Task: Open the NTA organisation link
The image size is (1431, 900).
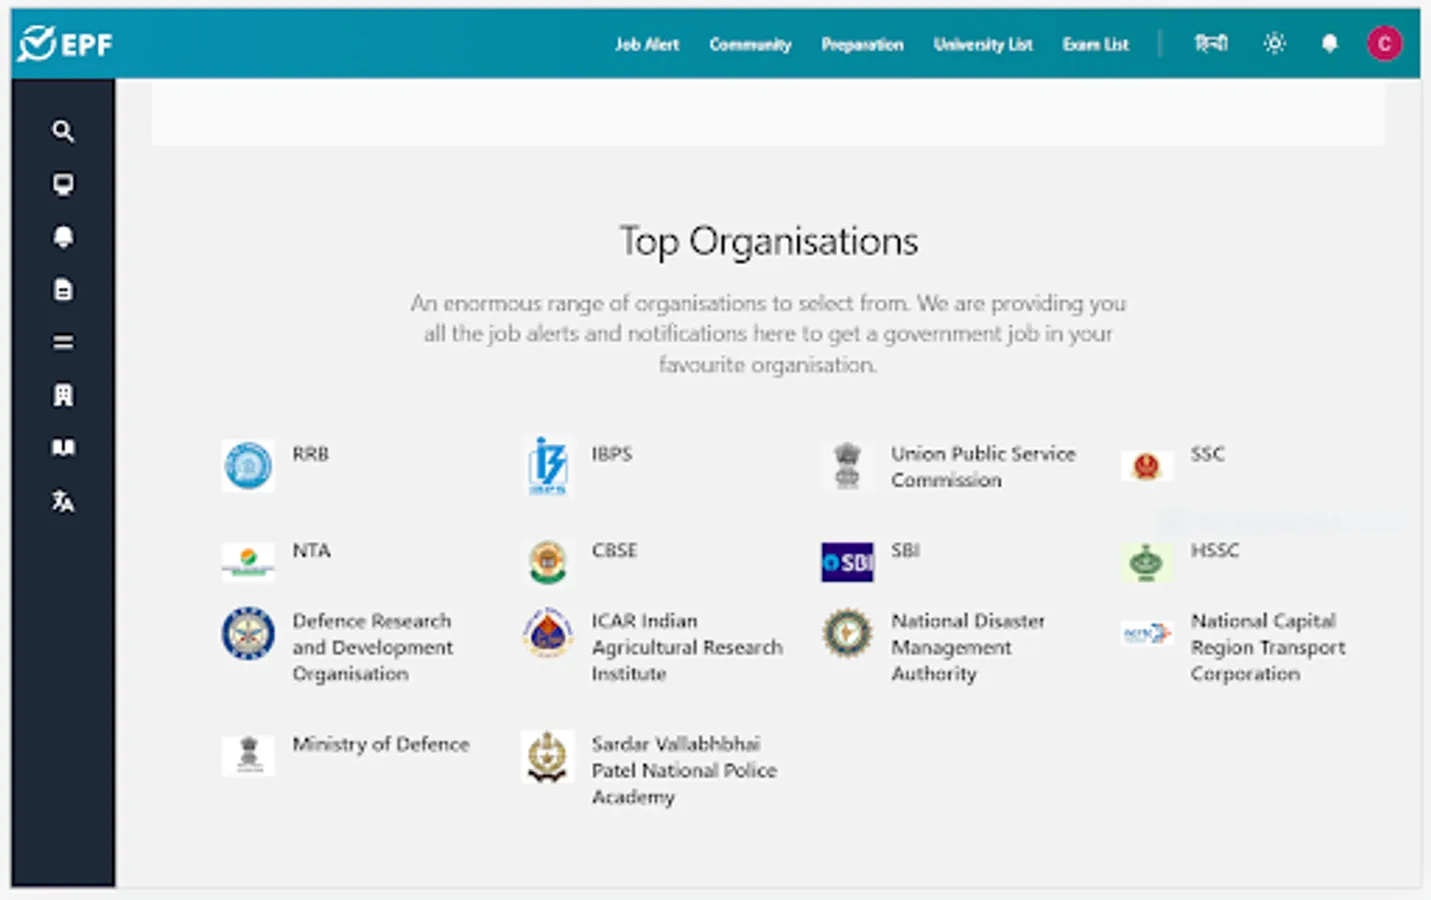Action: (311, 551)
